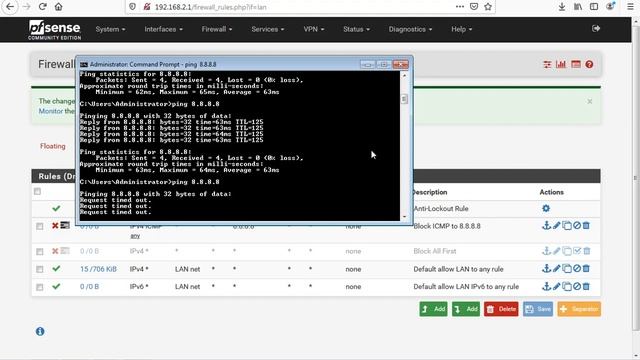
Task: Copy the Block ICMP to 8.8.8.8 rule
Action: [x=567, y=226]
